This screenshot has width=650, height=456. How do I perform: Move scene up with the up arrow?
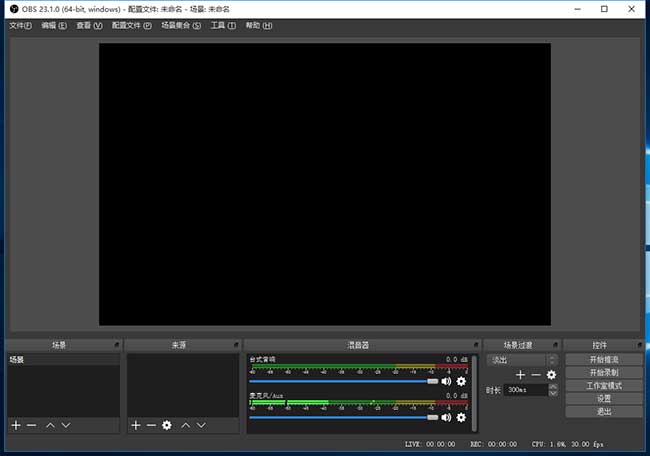coord(50,425)
